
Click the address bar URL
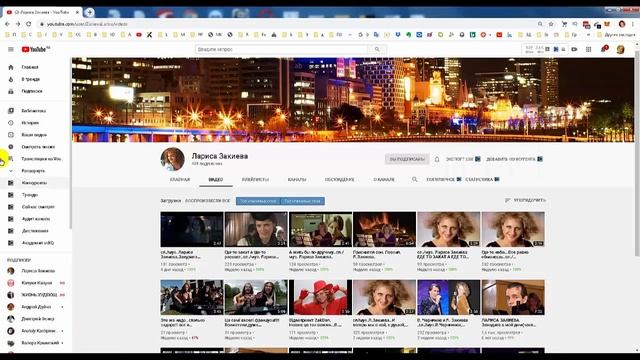click(x=87, y=24)
